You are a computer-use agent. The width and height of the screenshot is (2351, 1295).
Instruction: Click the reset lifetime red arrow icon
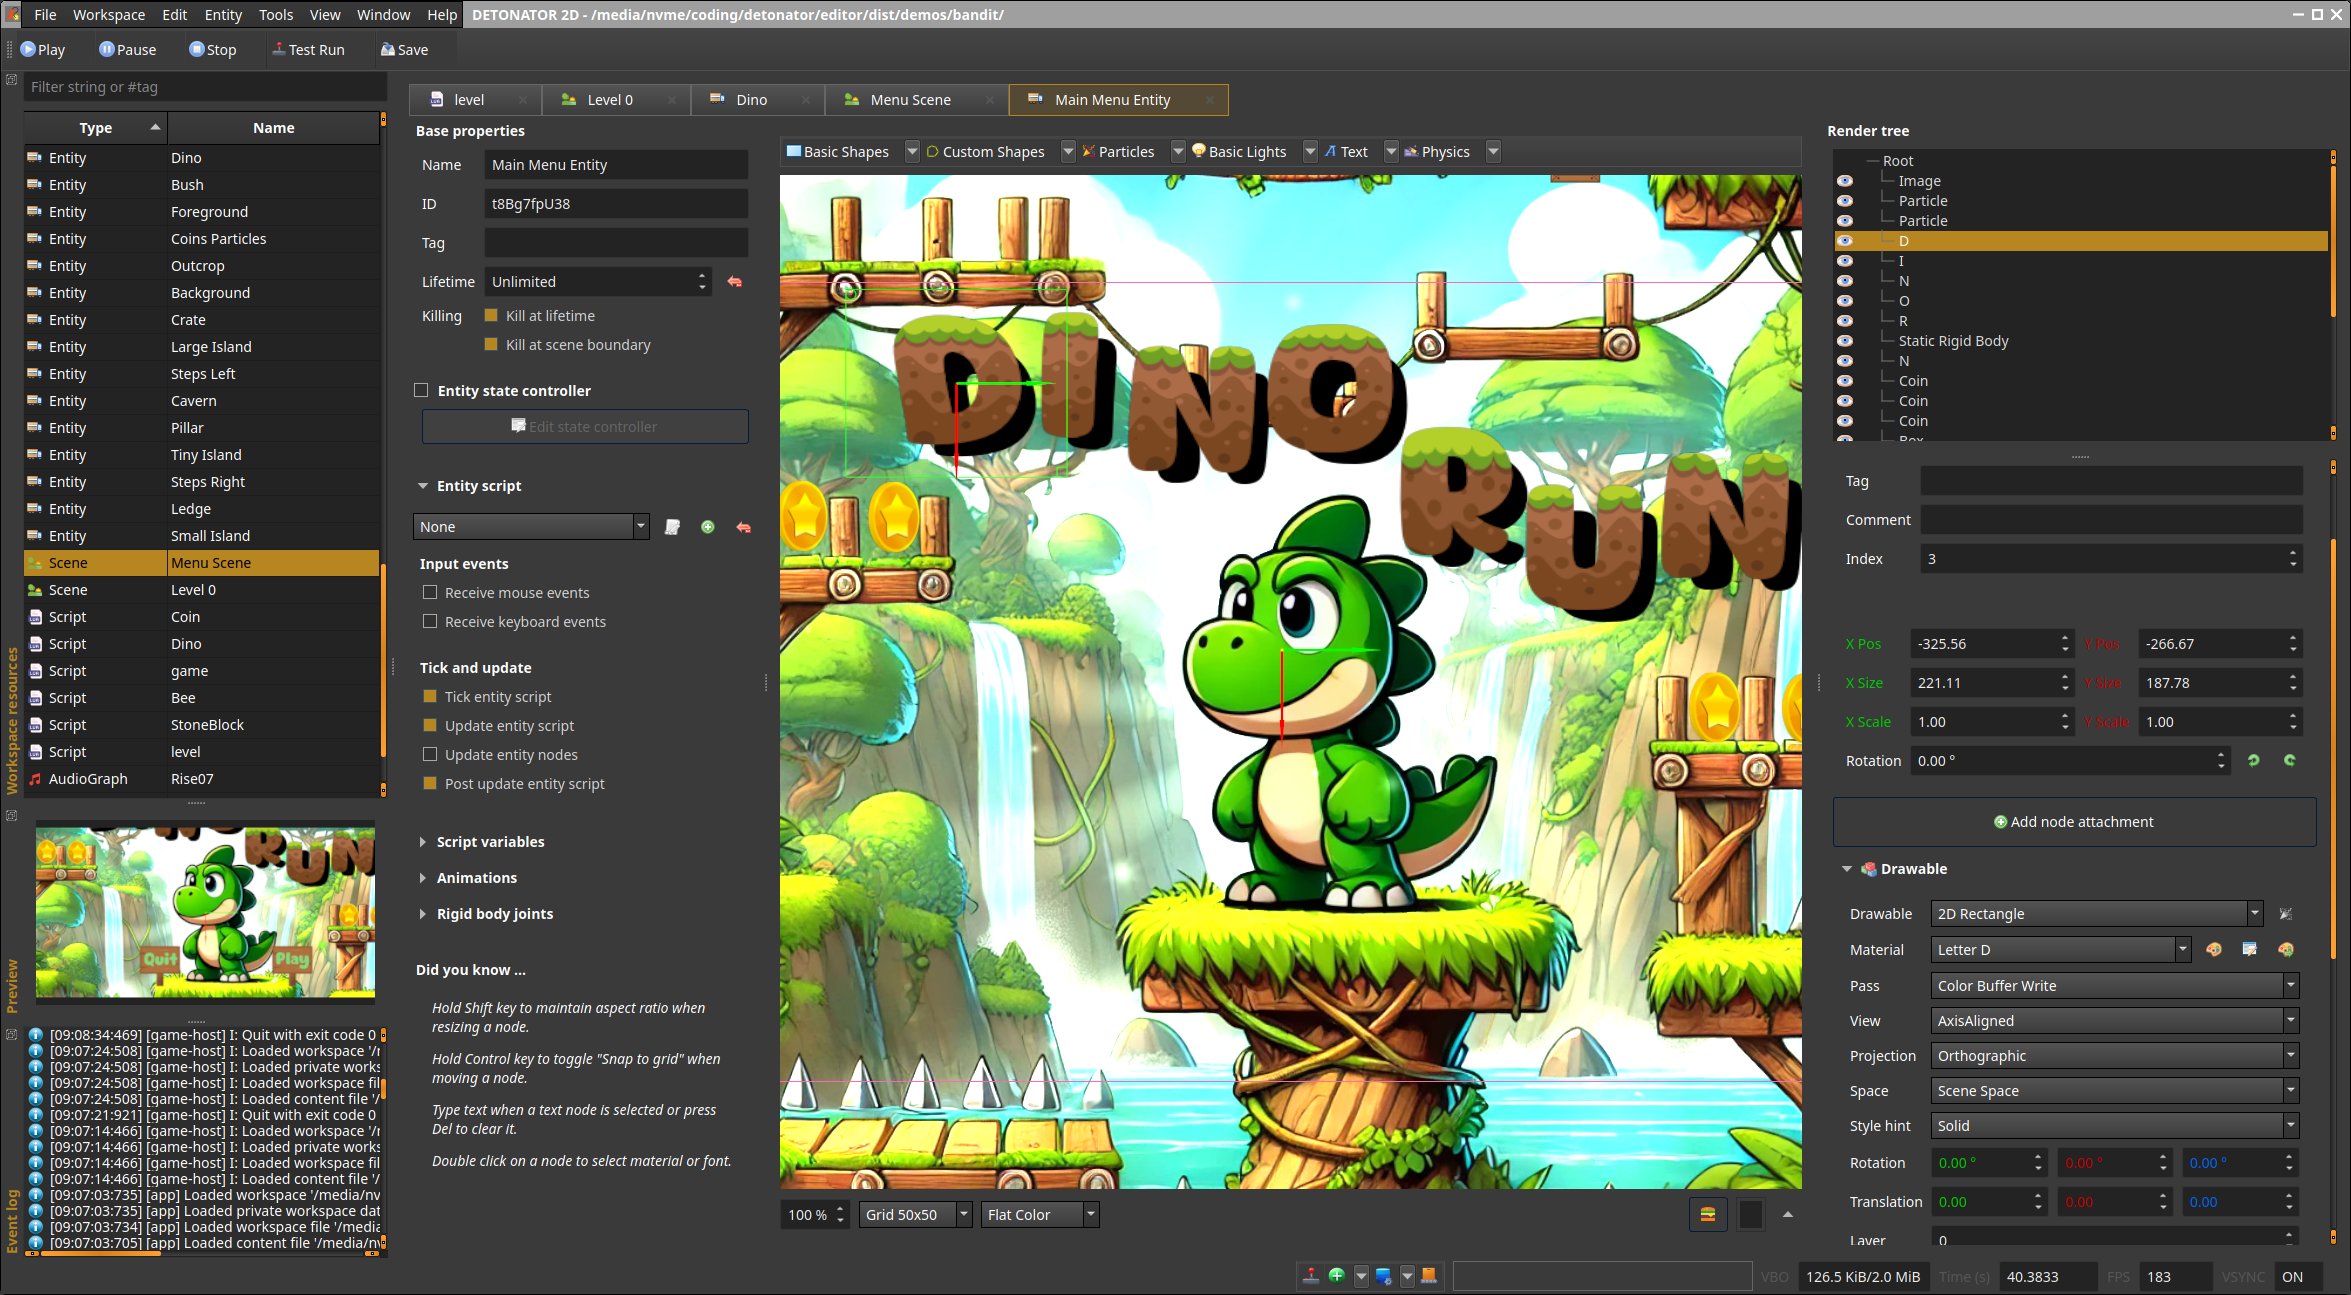click(735, 282)
